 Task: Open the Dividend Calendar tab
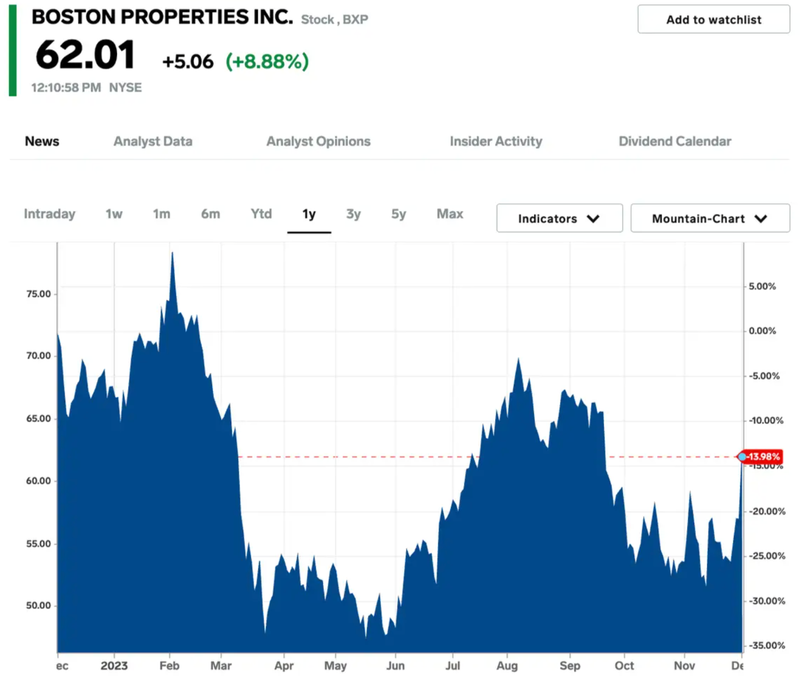(x=675, y=141)
